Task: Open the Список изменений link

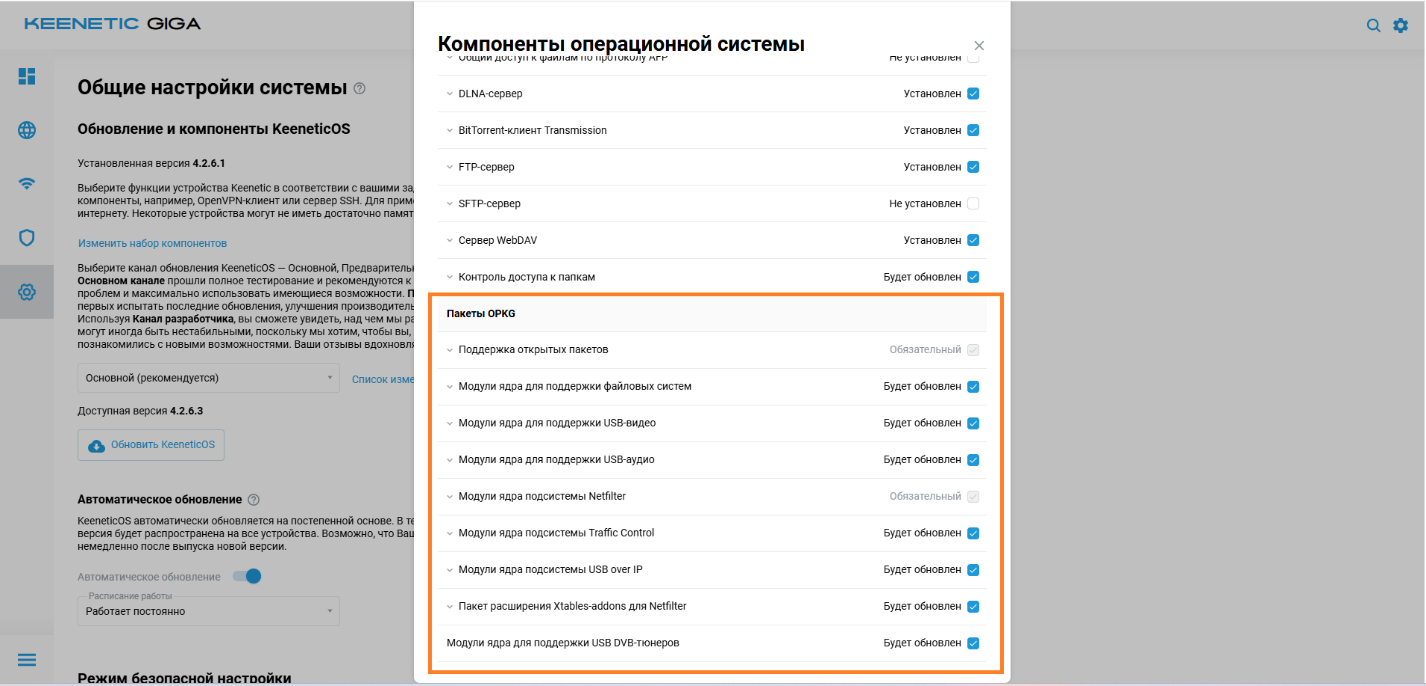Action: [x=383, y=379]
